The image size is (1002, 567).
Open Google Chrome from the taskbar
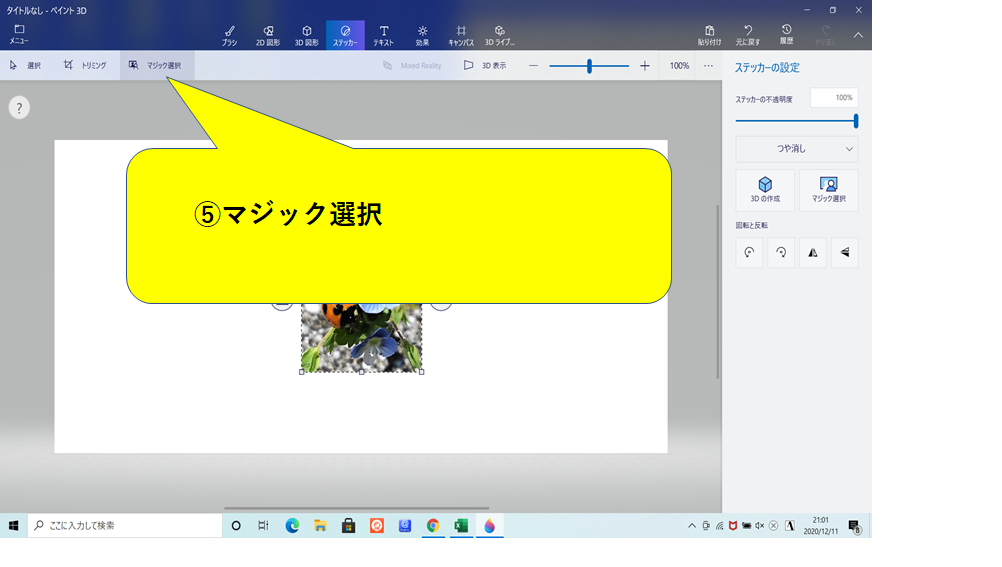point(433,525)
